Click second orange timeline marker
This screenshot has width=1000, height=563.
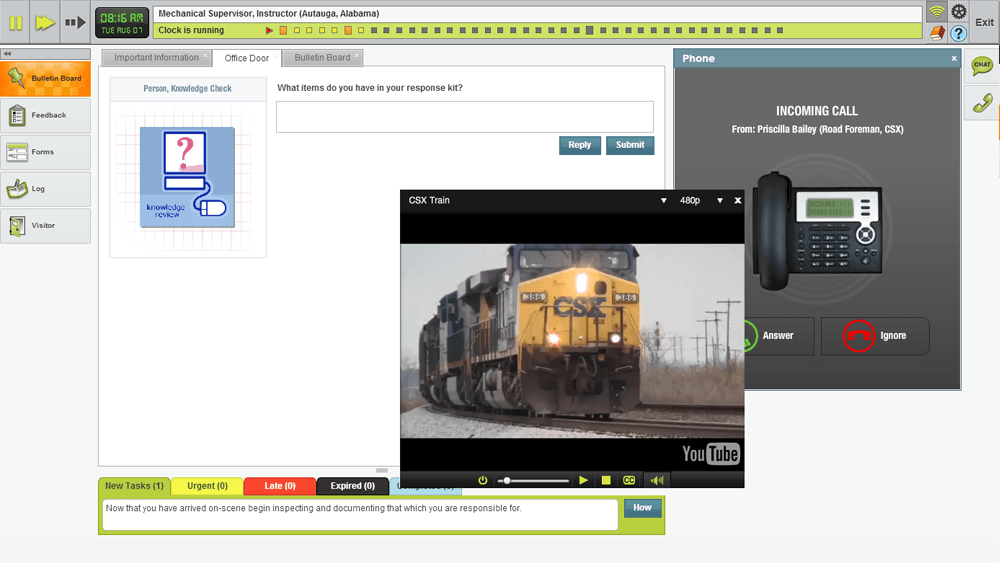coord(348,30)
